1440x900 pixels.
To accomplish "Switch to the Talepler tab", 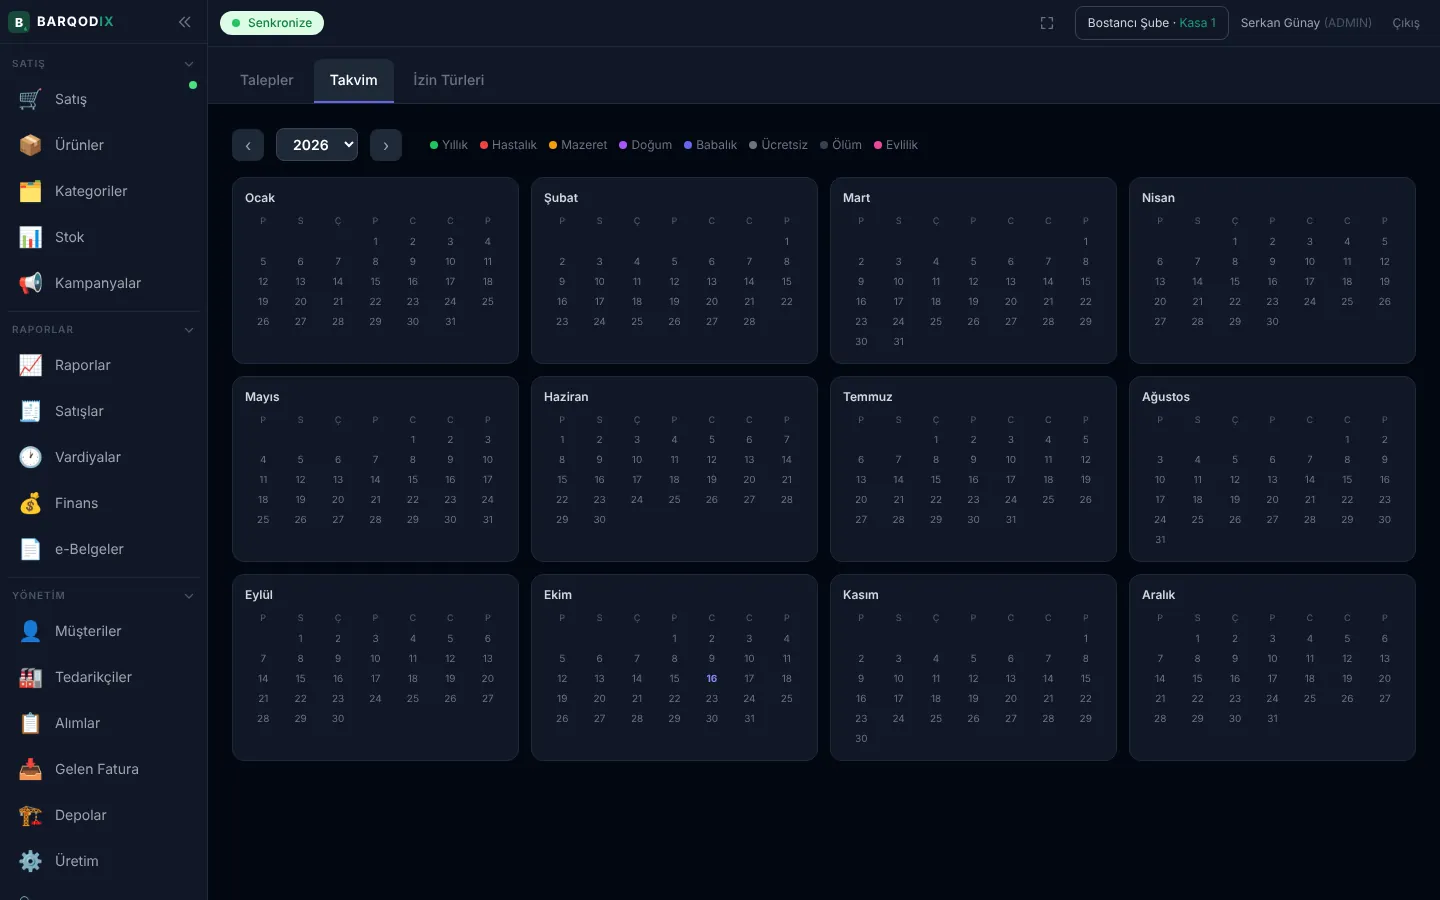I will [267, 80].
